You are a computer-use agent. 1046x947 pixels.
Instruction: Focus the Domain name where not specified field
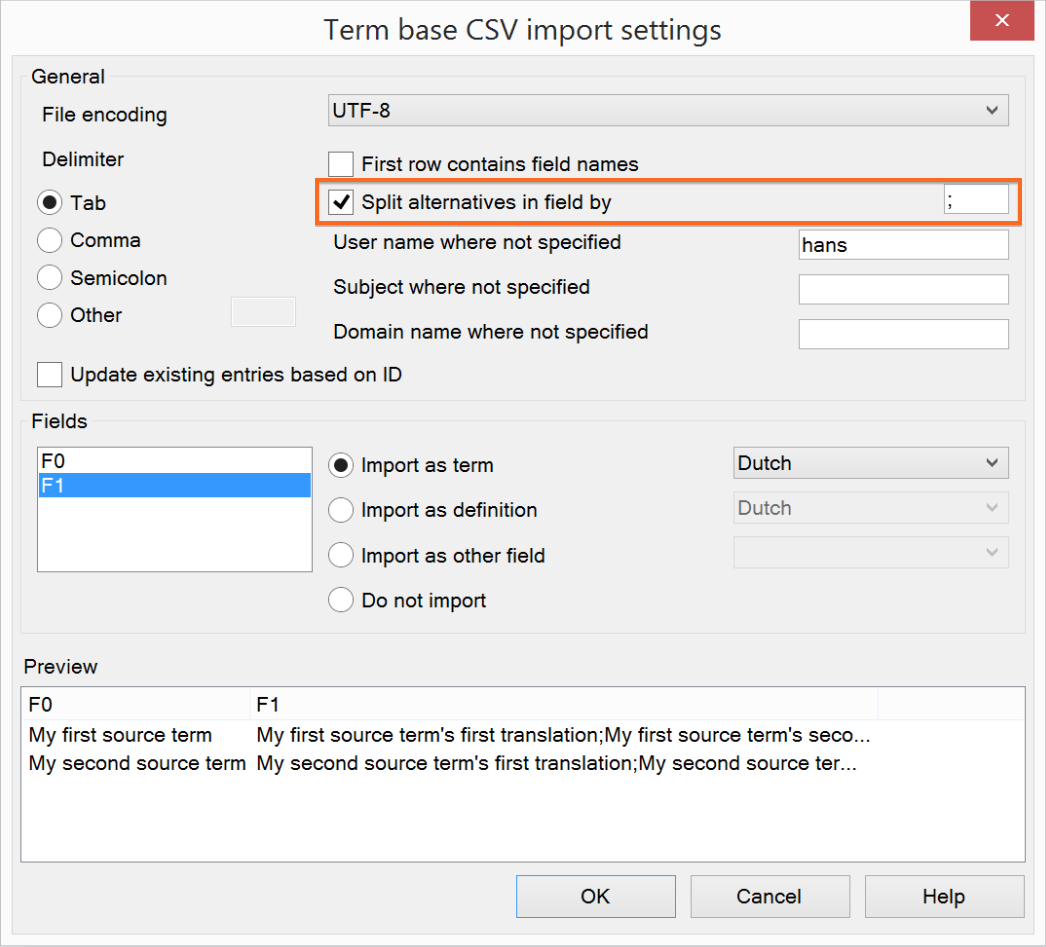click(x=903, y=334)
